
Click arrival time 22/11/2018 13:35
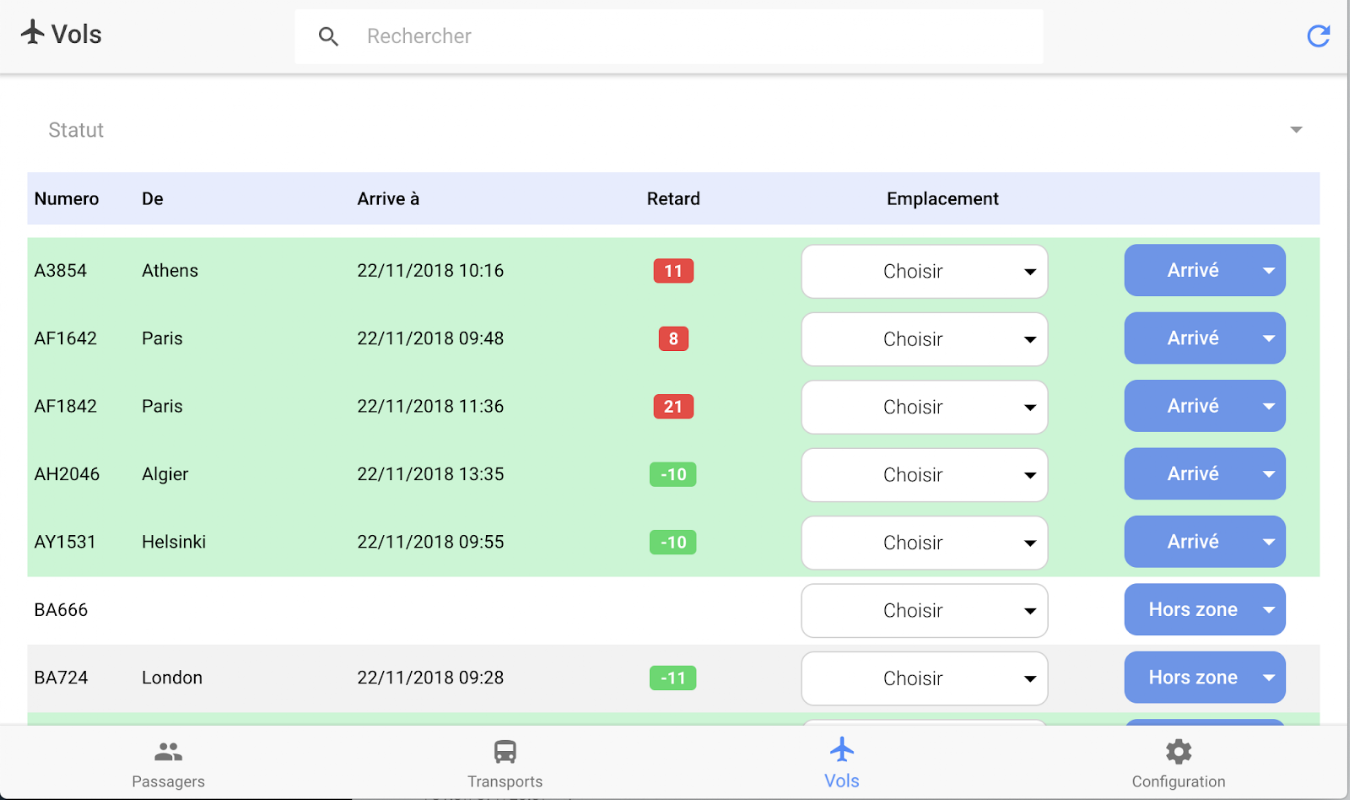click(x=430, y=475)
